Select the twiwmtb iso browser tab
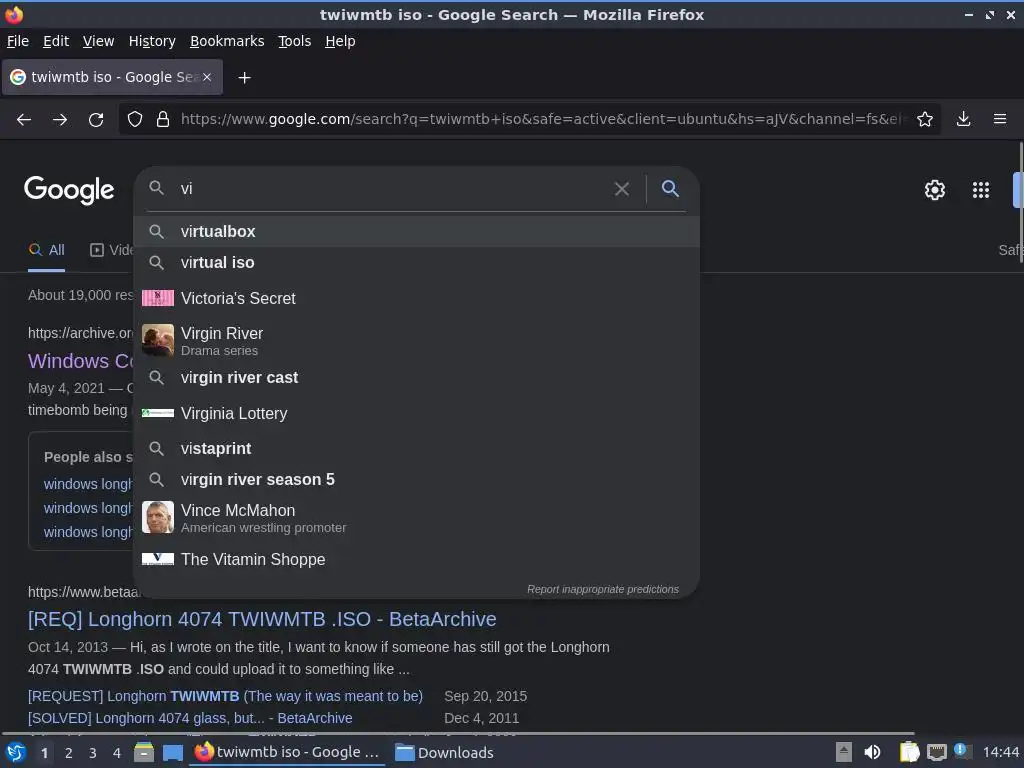Image resolution: width=1024 pixels, height=768 pixels. click(x=112, y=77)
